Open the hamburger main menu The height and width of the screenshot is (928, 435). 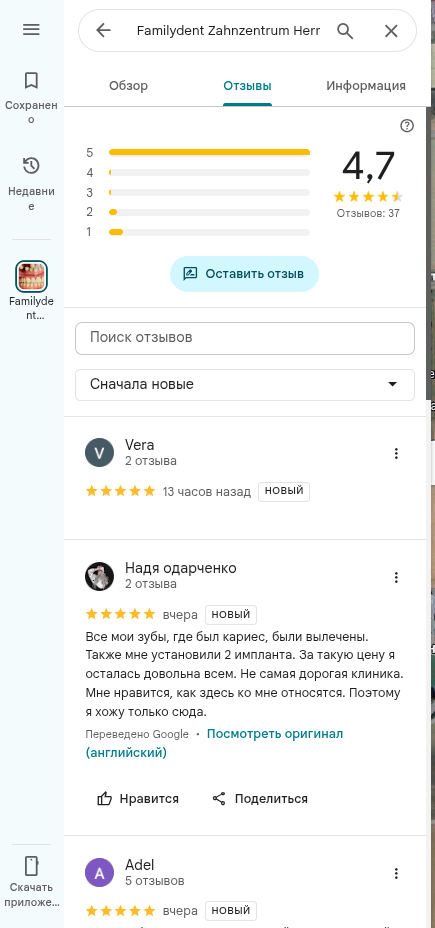point(31,30)
